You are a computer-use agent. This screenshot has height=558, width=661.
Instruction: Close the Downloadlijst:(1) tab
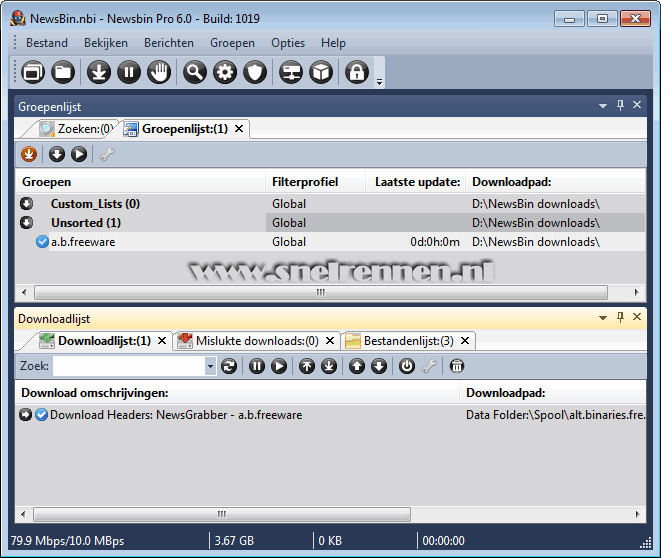(x=162, y=341)
